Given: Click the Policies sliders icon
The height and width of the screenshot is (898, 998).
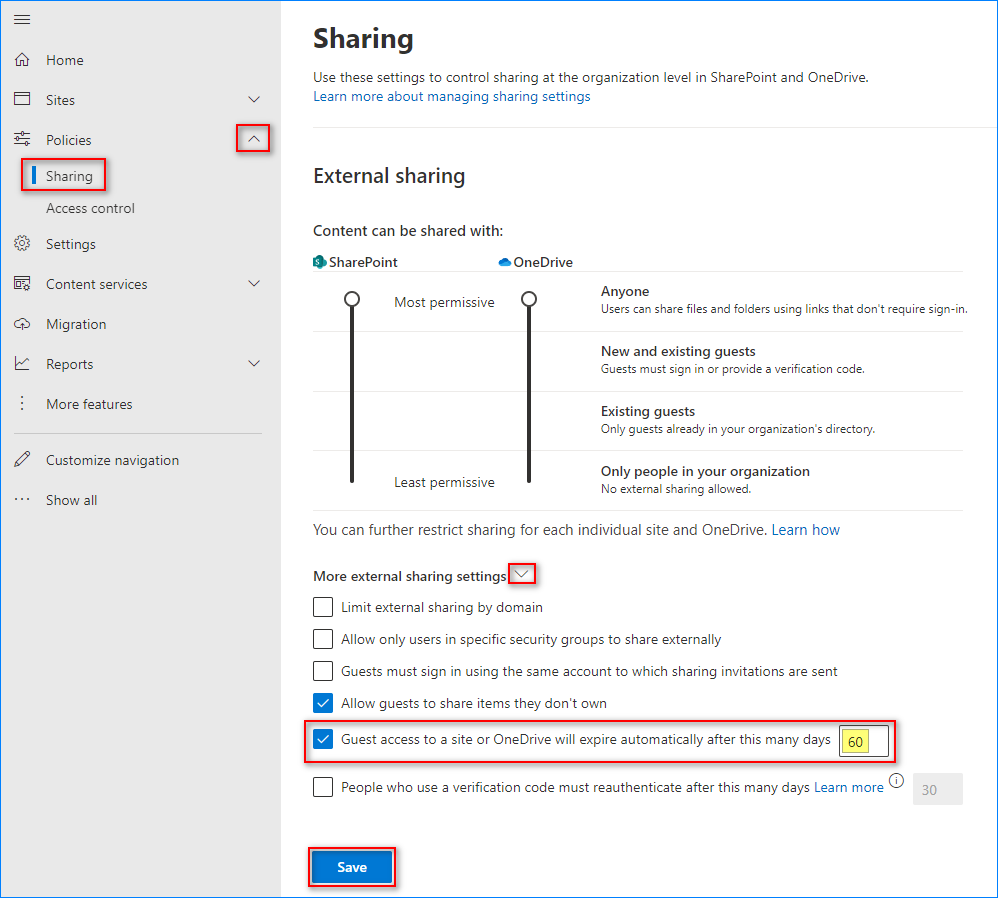Looking at the screenshot, I should click(x=22, y=139).
